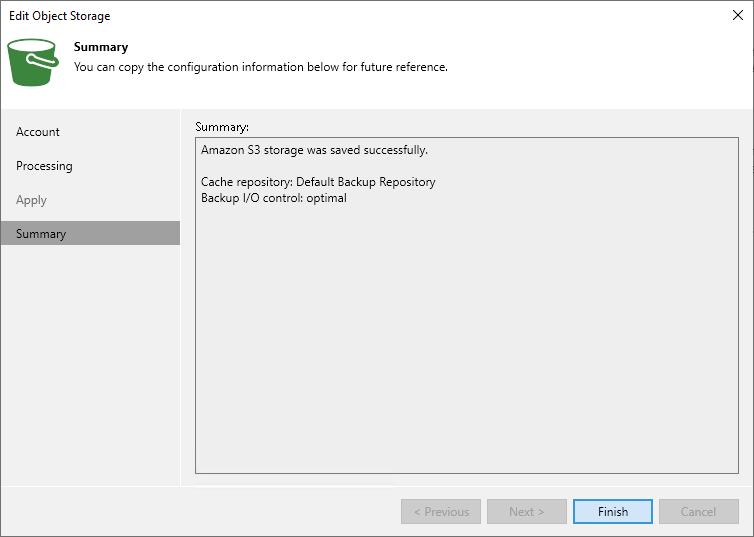Click the 'Summary:' label above text box
The image size is (754, 537).
point(222,127)
